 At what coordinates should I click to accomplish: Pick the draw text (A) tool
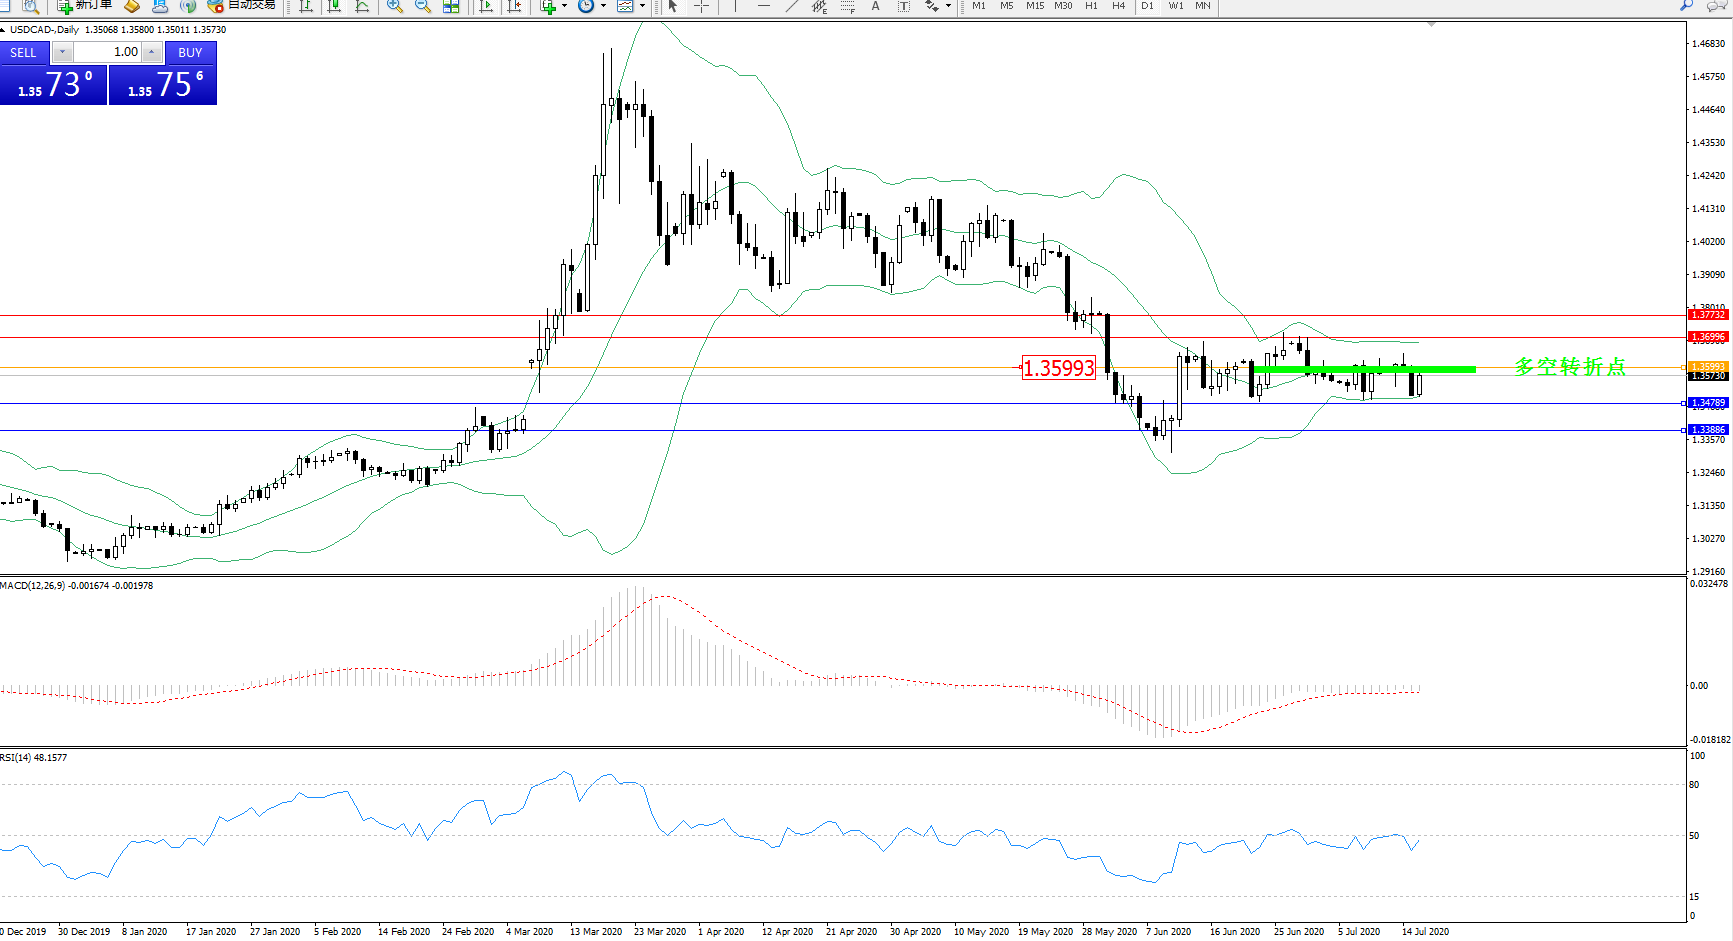click(x=875, y=6)
